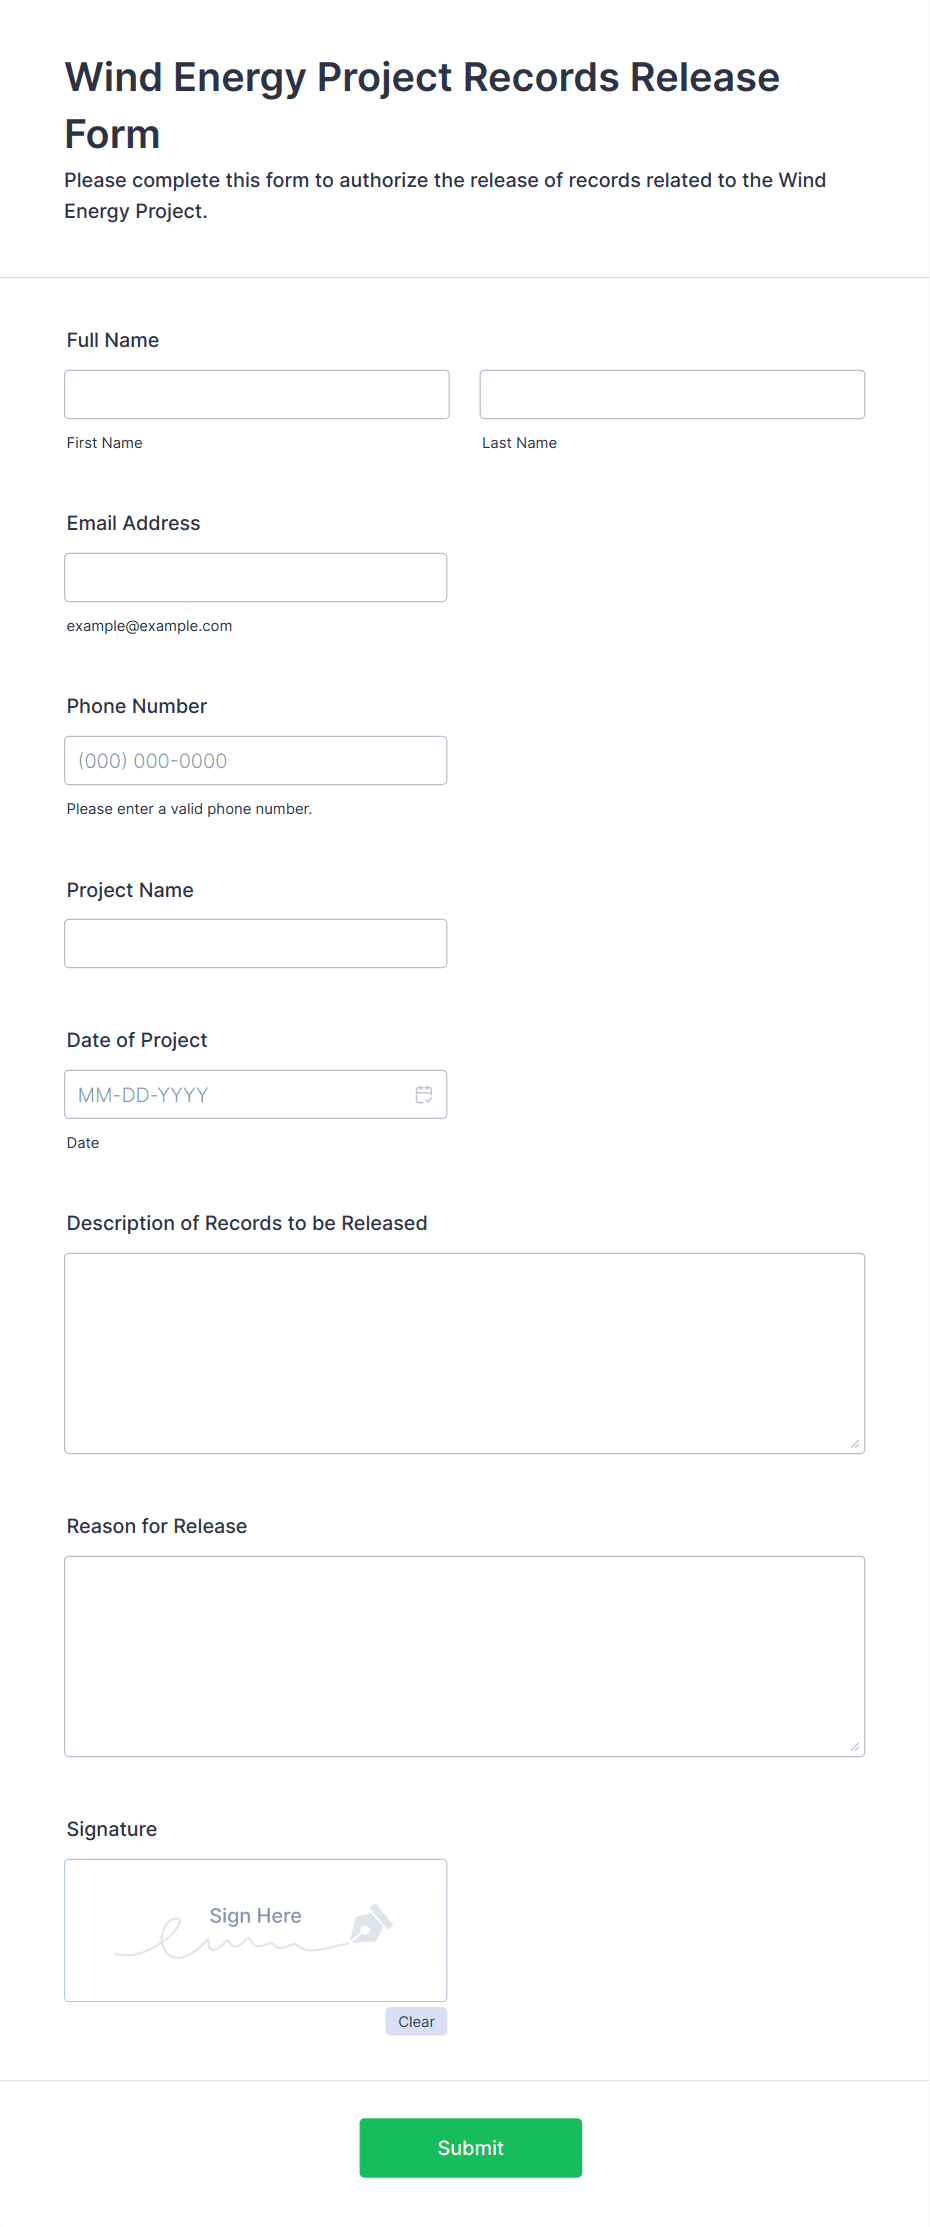
Task: Click inside Description of Records textarea
Action: (465, 1353)
